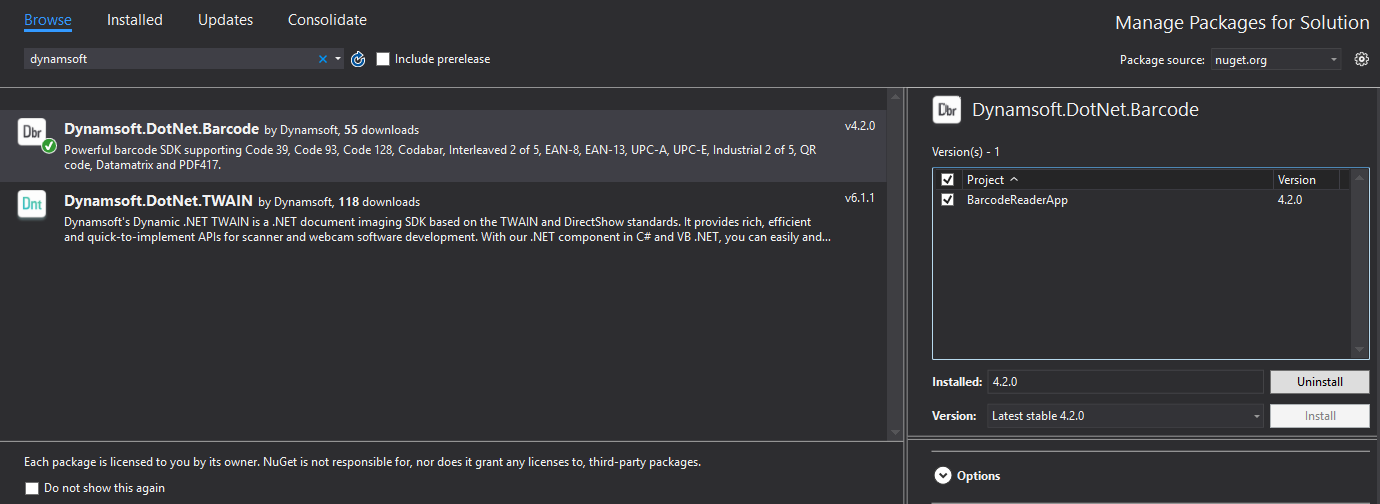
Task: Toggle Include prerelease checkbox
Action: click(383, 59)
